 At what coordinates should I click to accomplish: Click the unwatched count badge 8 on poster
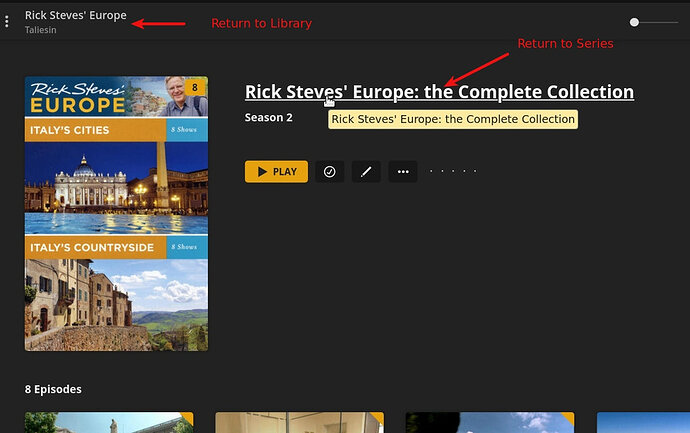coord(195,87)
